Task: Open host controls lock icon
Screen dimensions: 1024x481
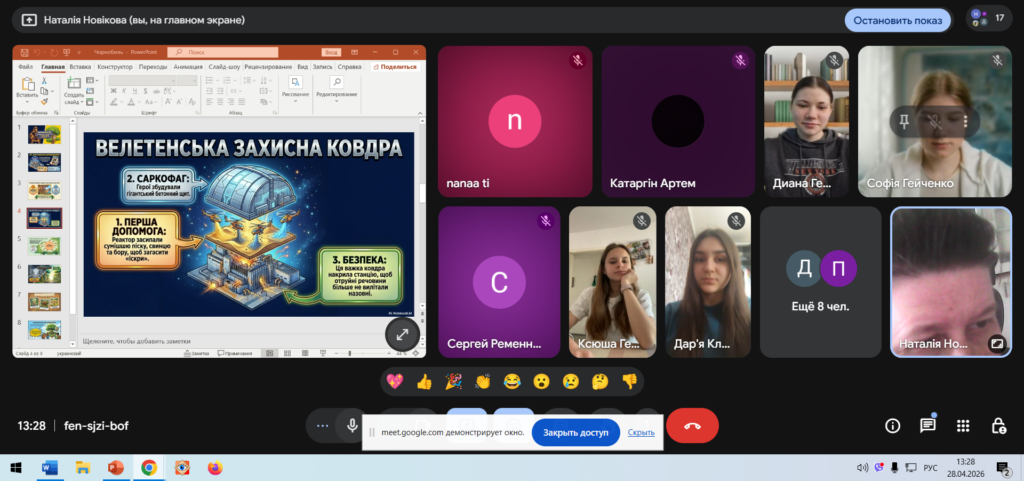Action: click(x=997, y=425)
